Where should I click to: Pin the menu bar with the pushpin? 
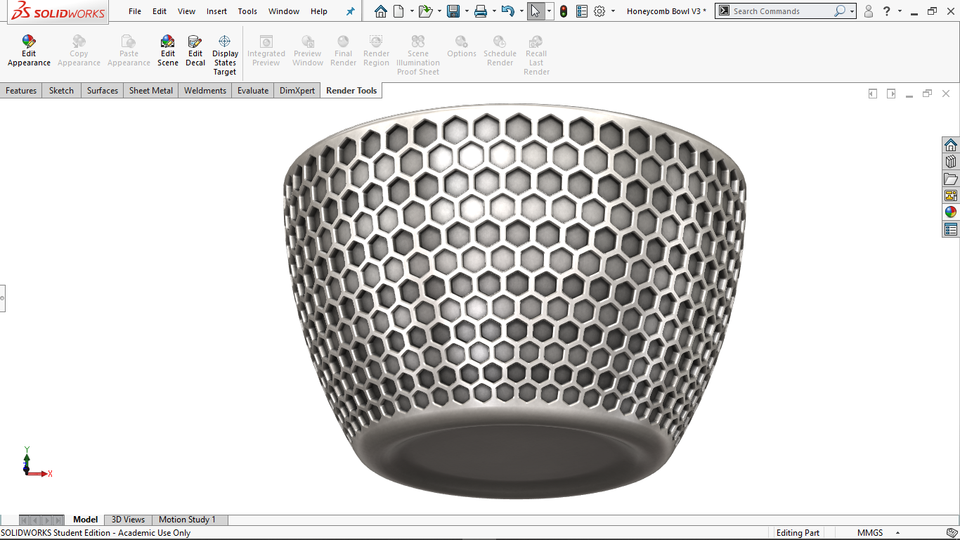[350, 11]
